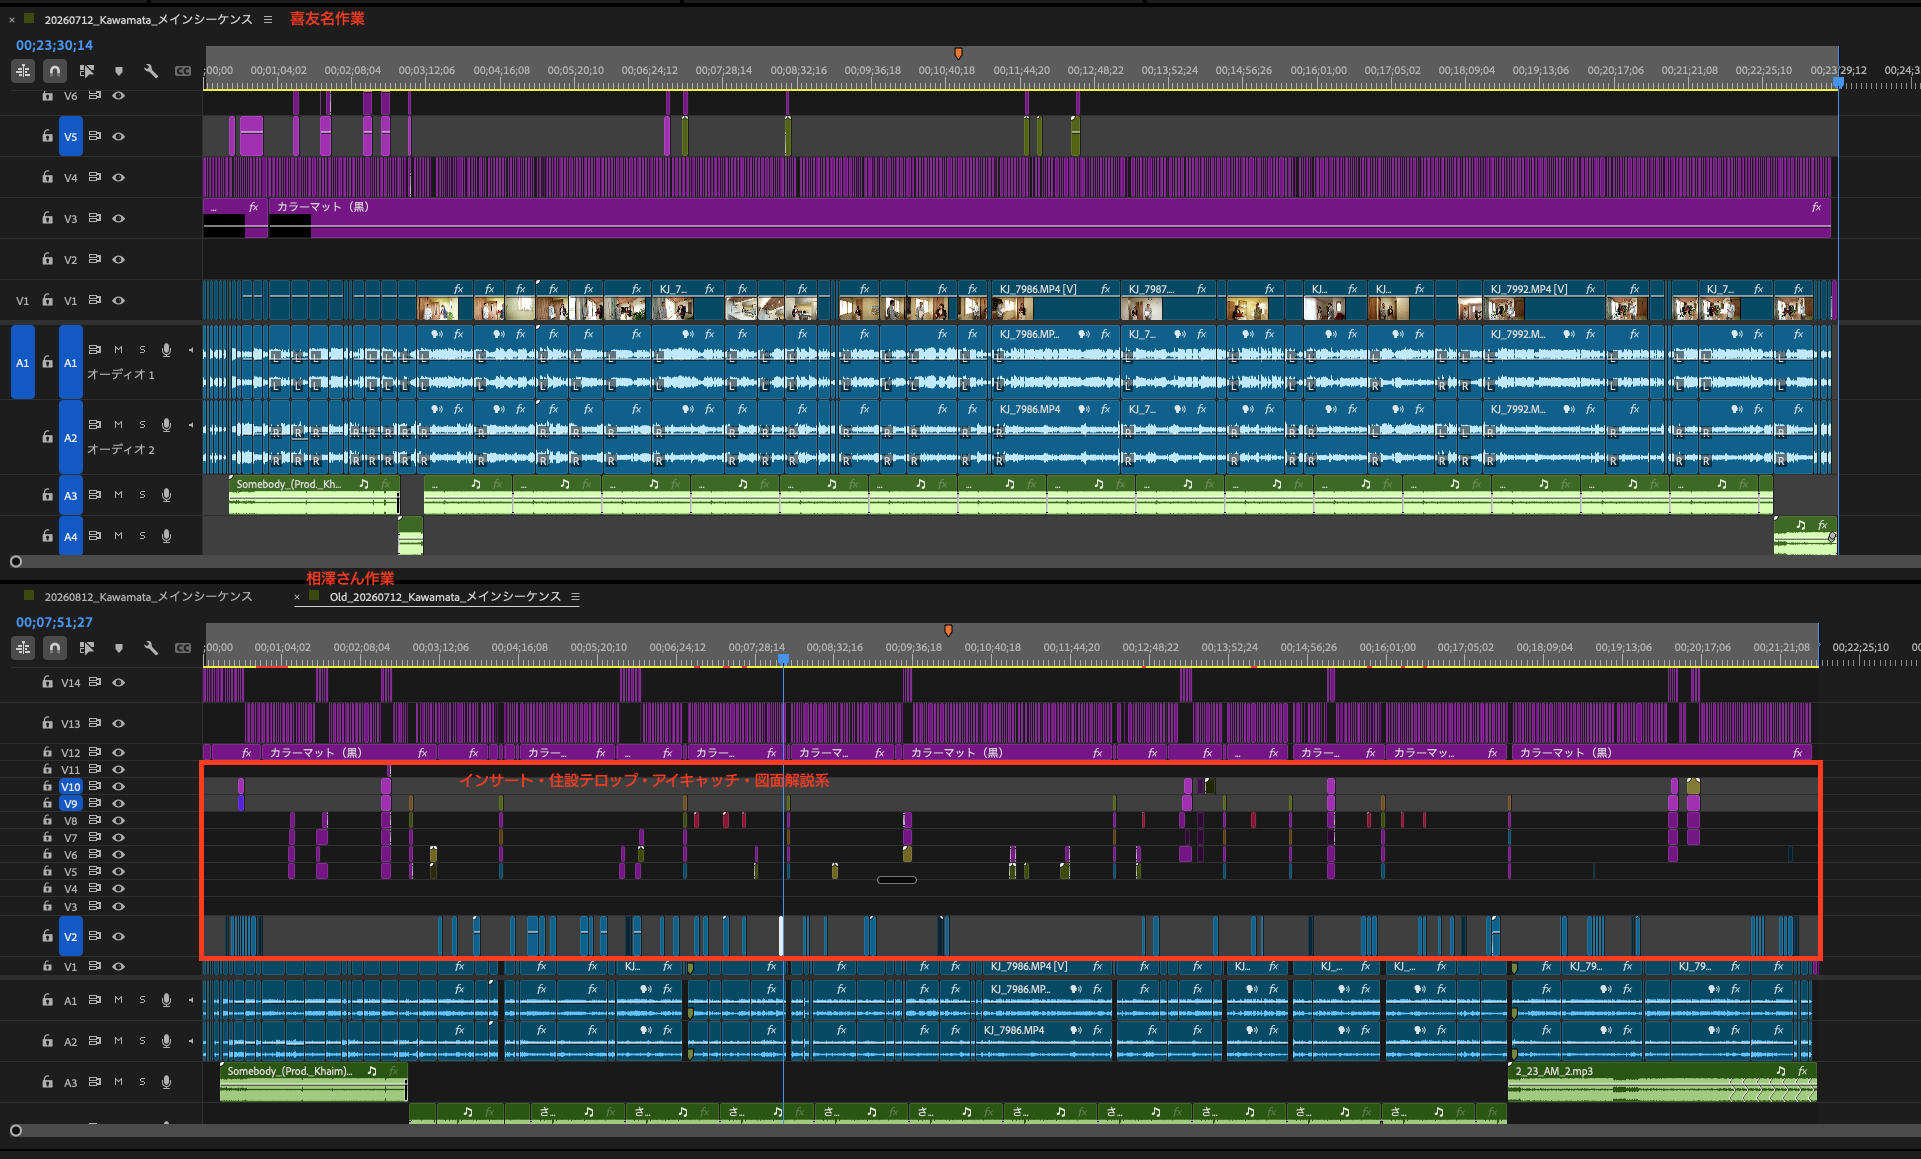The width and height of the screenshot is (1921, 1159).
Task: Open top timeline display settings wrench
Action: point(151,71)
